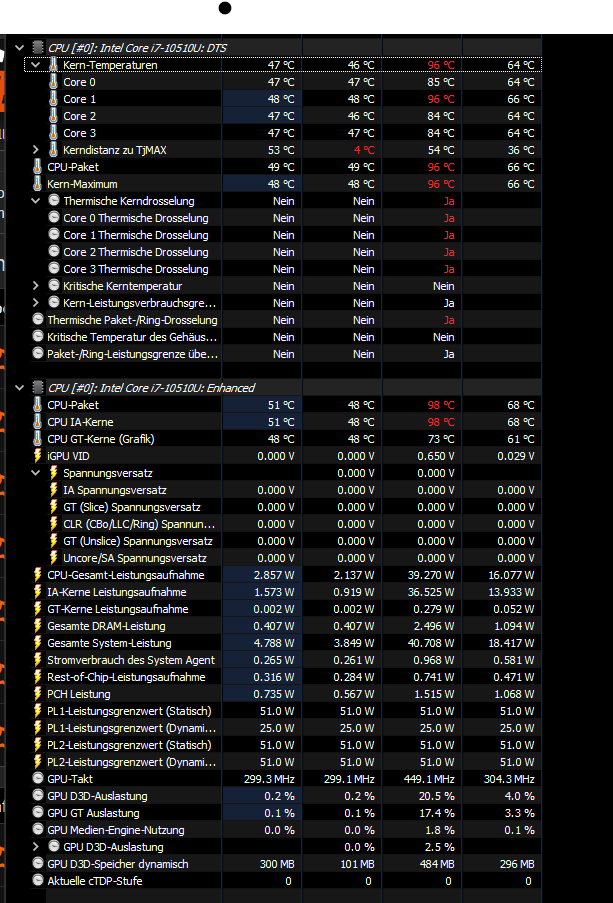Image resolution: width=613 pixels, height=903 pixels.
Task: Click the Kritische Temperatur des Gehäuses icon
Action: [x=38, y=337]
